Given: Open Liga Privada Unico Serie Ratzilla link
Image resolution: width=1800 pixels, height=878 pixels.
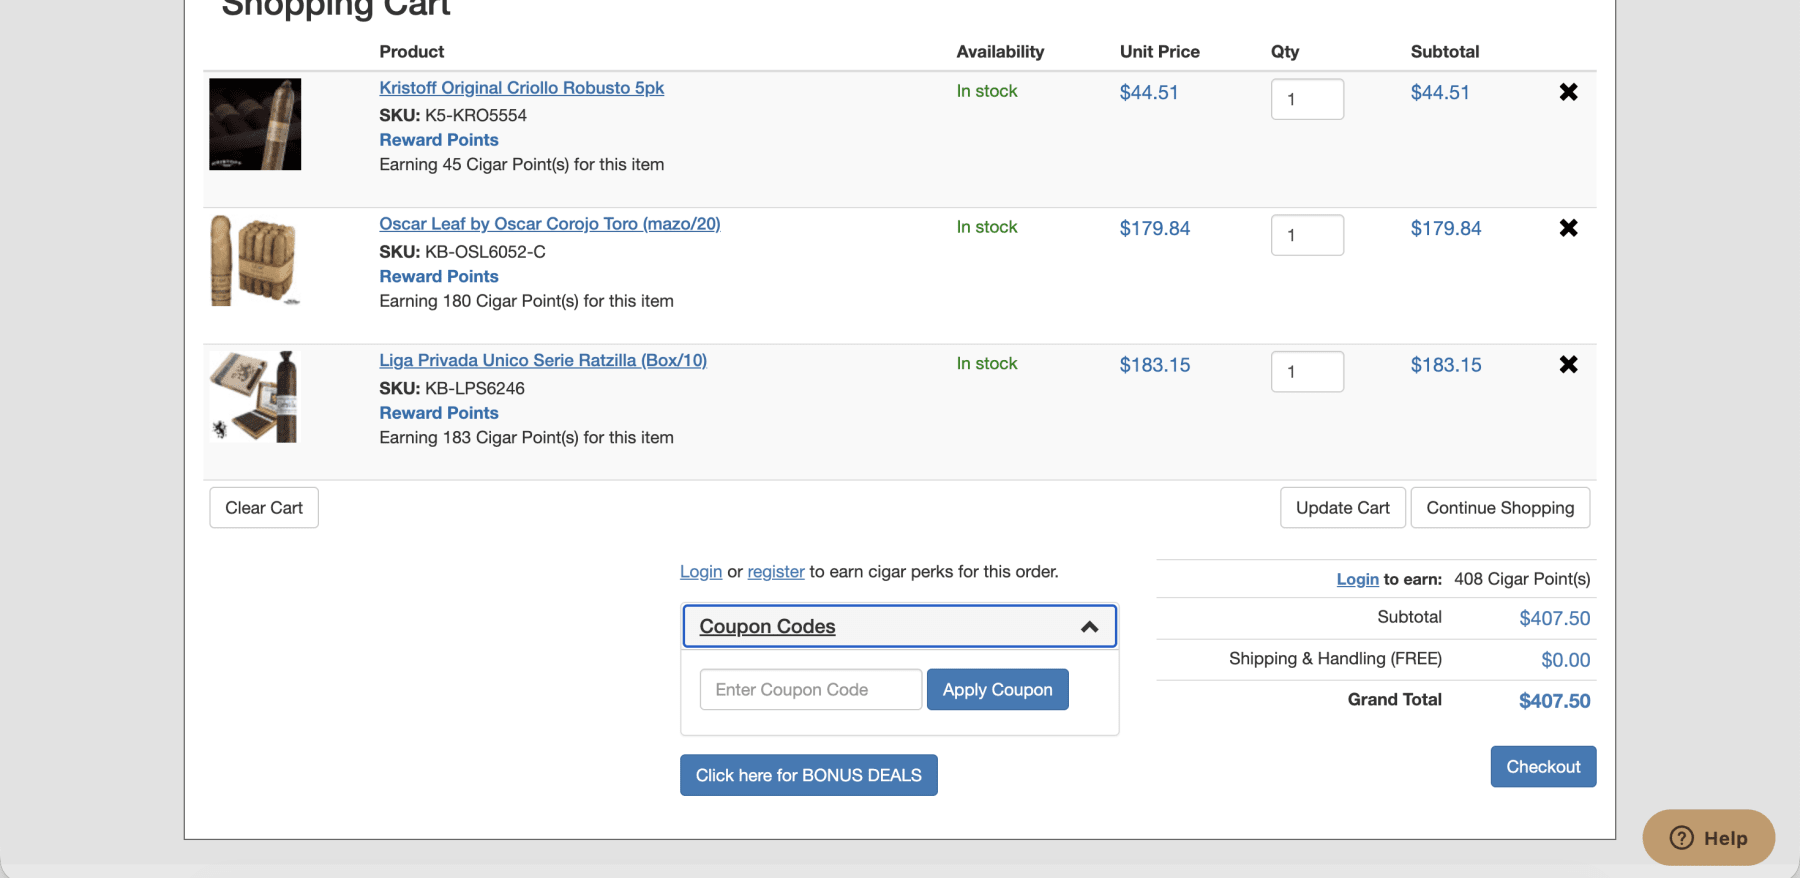Looking at the screenshot, I should pos(542,360).
